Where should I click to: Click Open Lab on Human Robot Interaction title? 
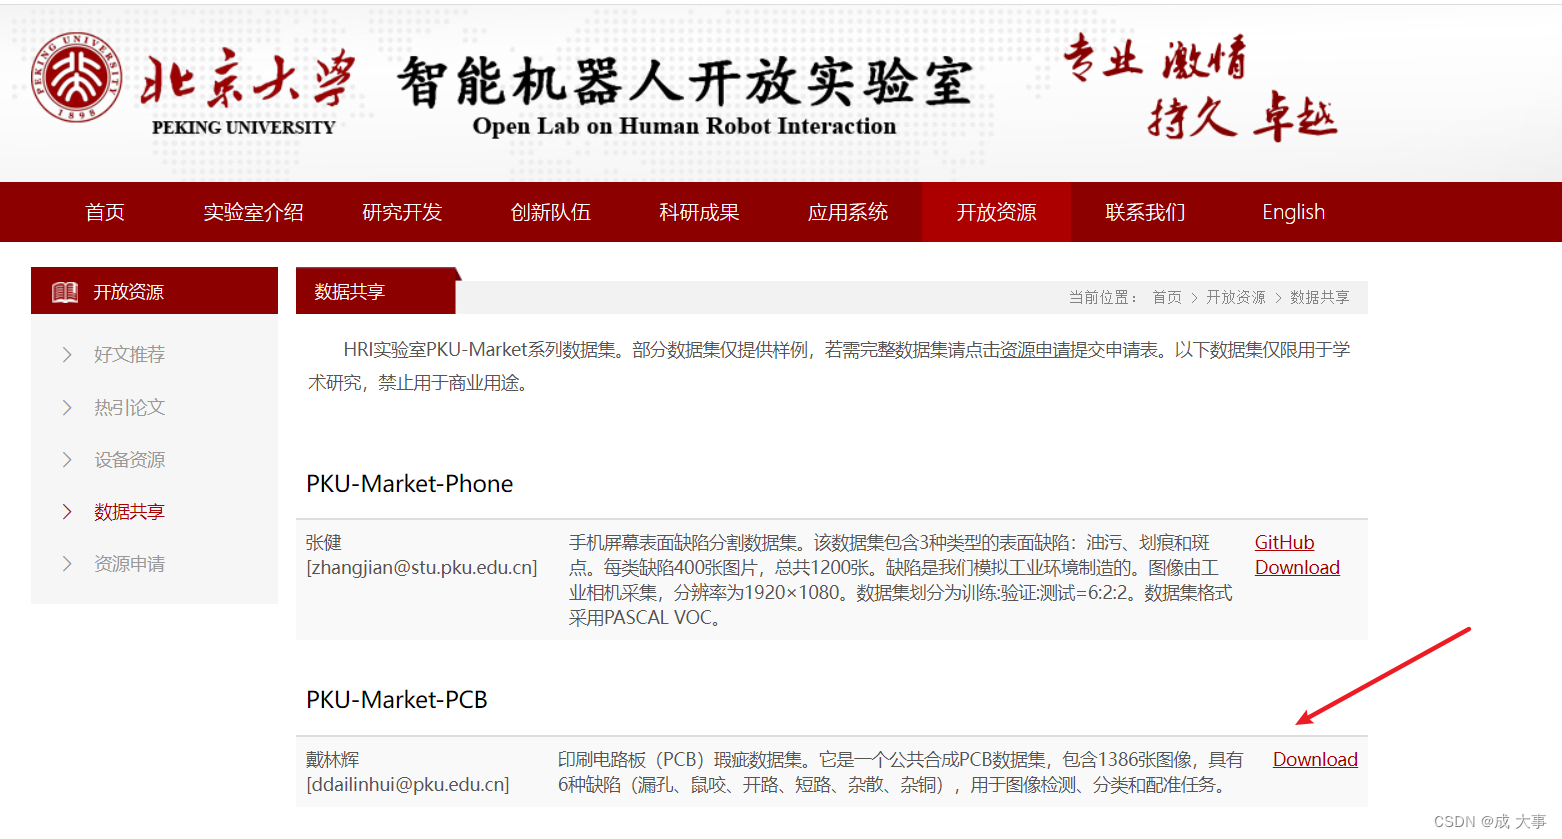[684, 126]
